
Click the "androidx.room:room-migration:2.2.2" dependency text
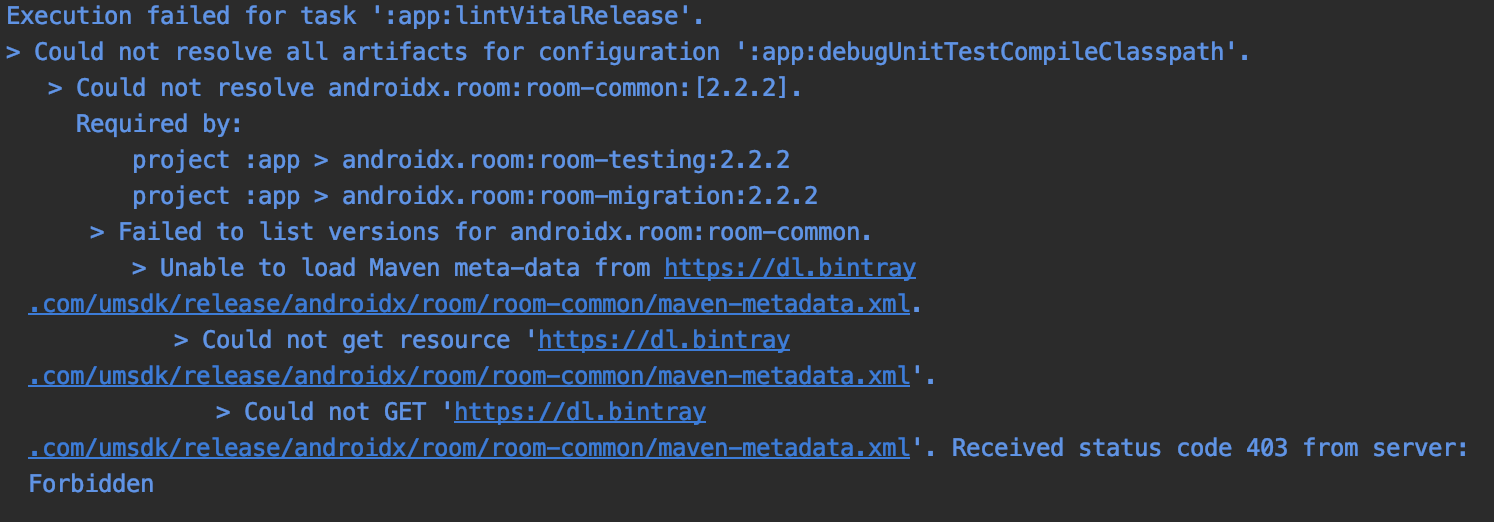tap(580, 196)
